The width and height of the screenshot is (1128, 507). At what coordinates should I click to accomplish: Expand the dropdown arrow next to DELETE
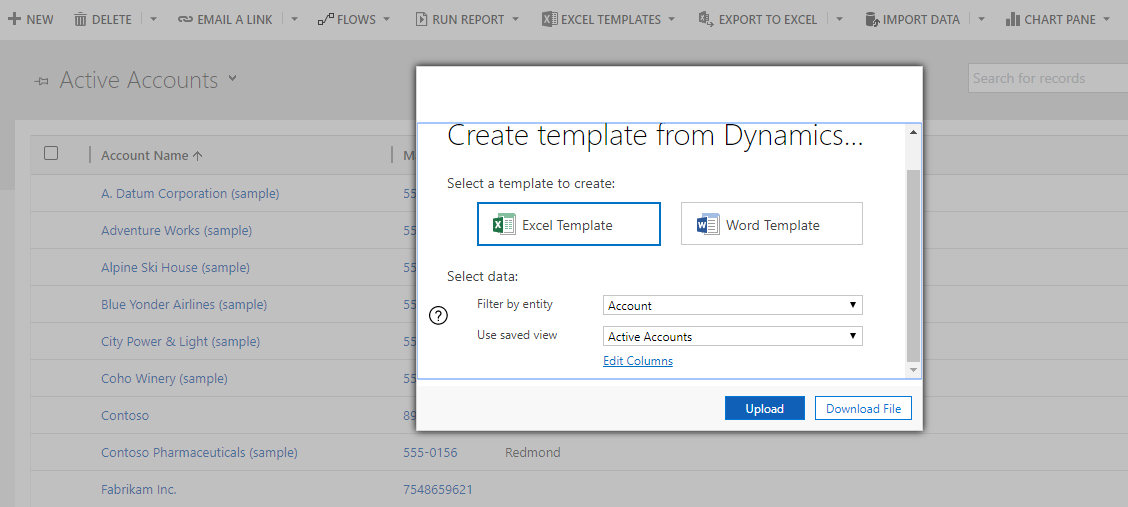pos(153,19)
